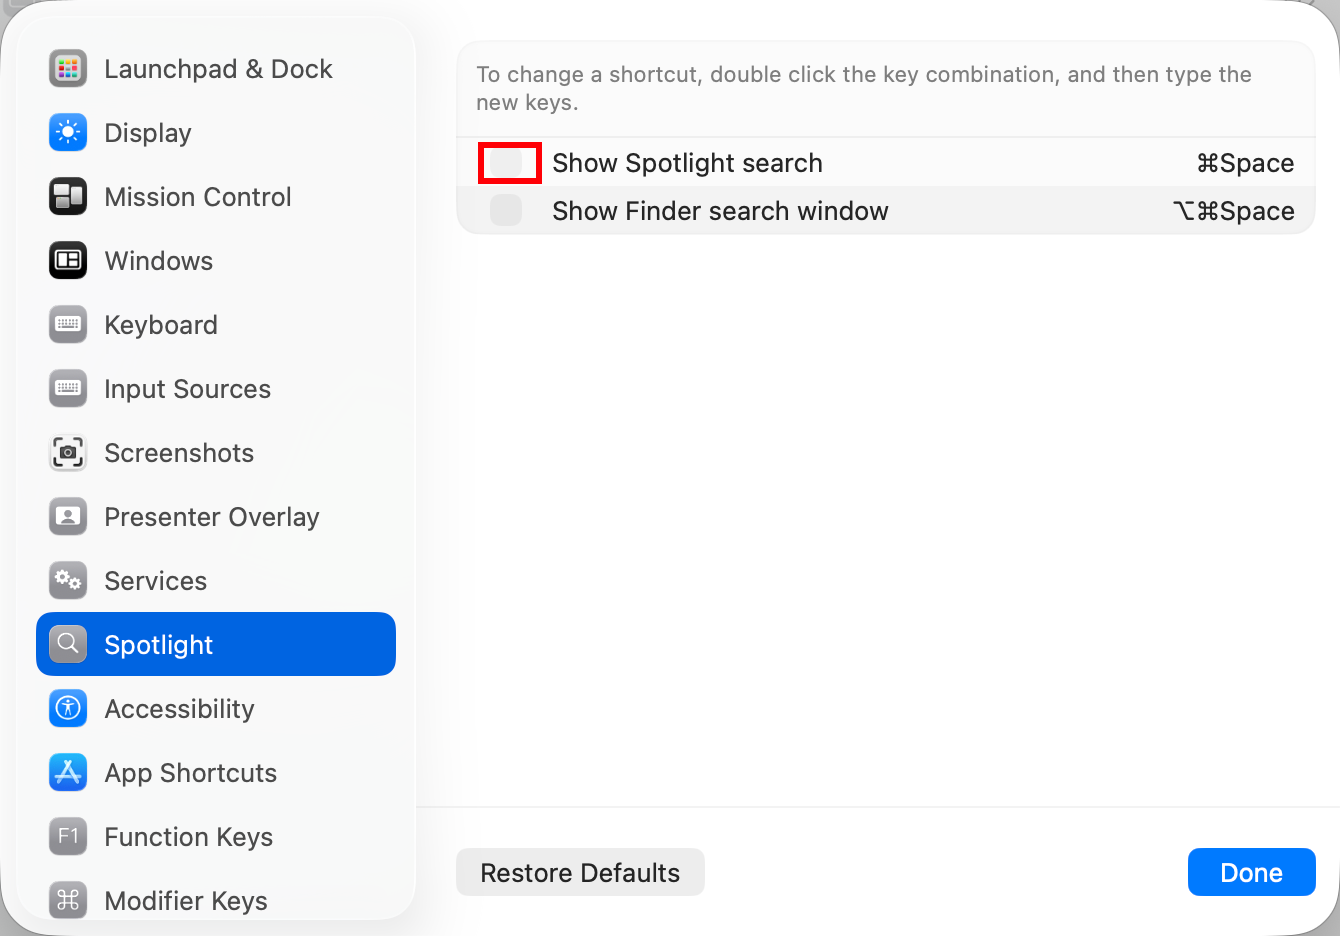
Task: Click the Display brightness icon
Action: click(67, 132)
